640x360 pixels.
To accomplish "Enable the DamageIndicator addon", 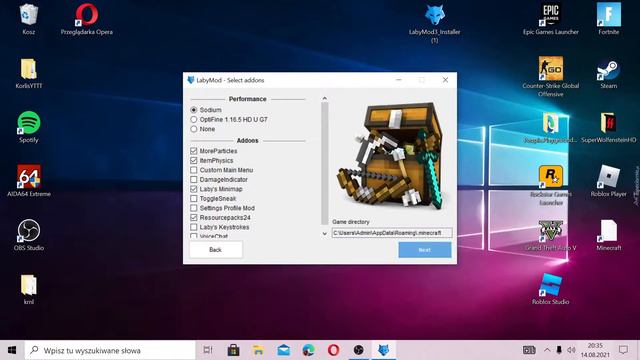I will pos(193,180).
